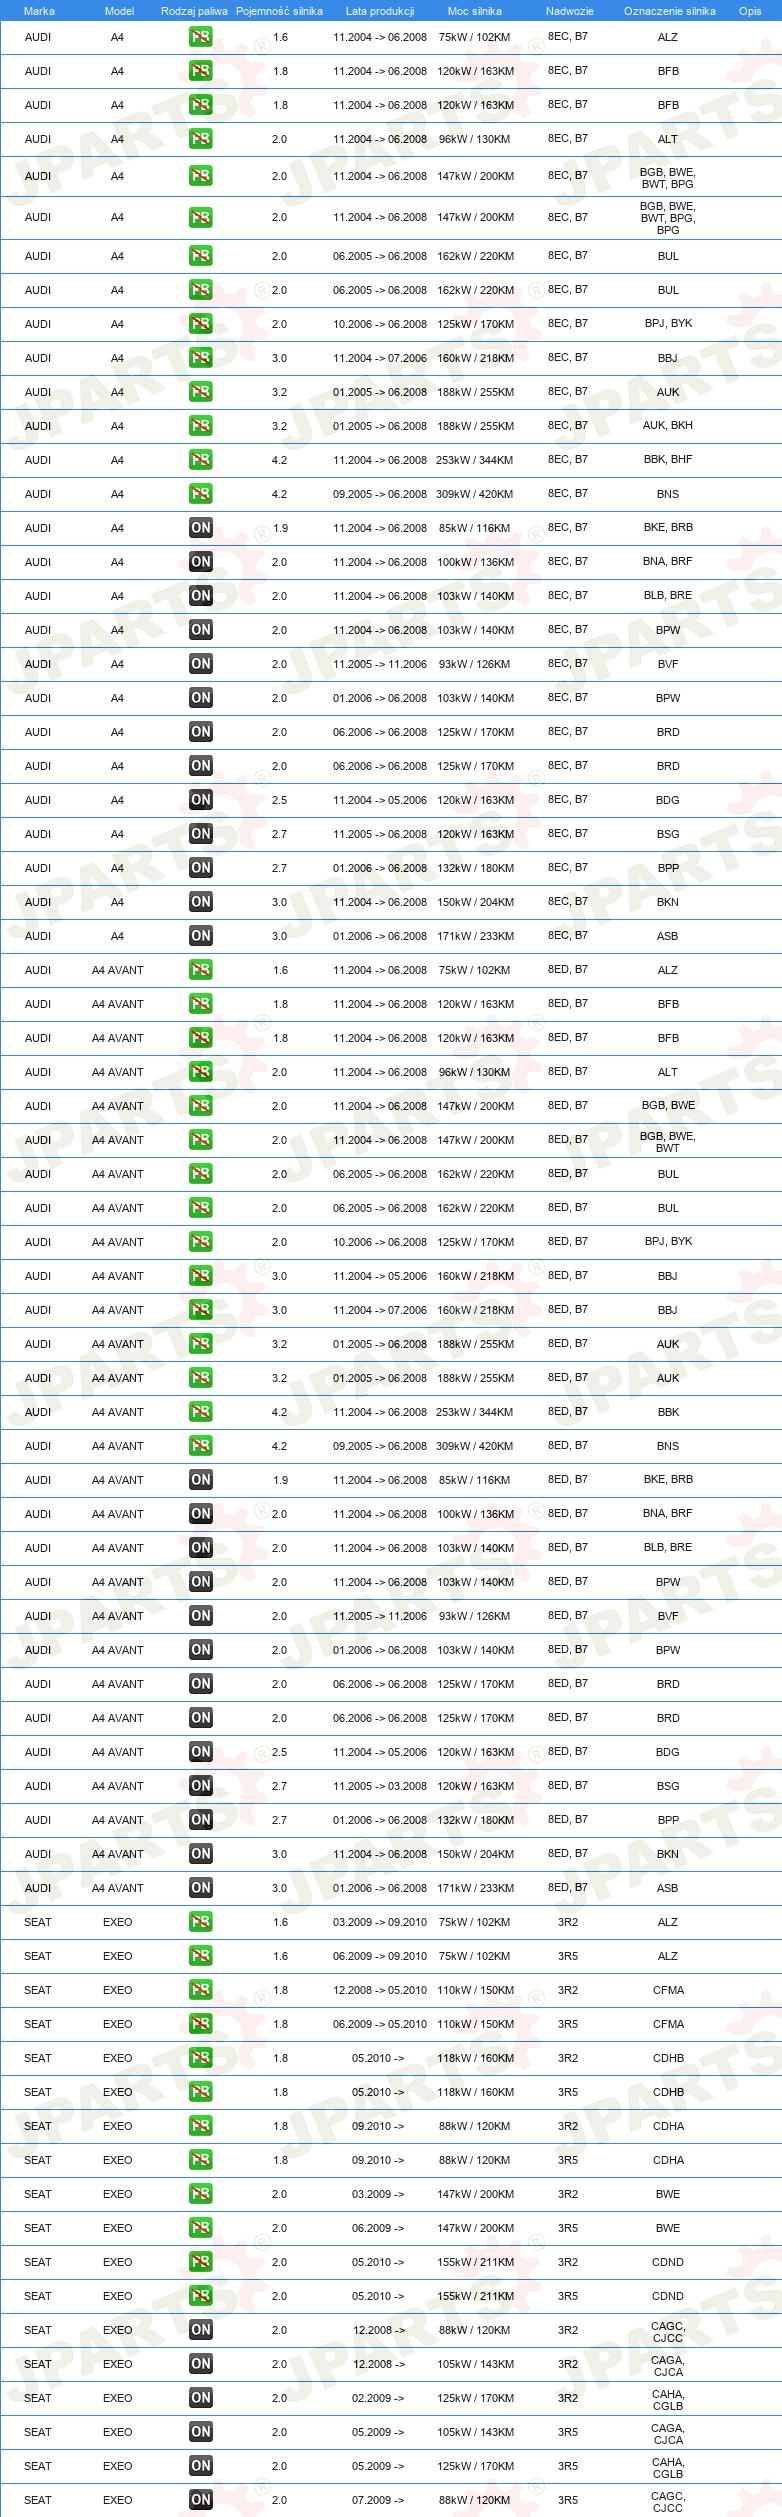Click the Nadwozie column header
The image size is (782, 2517).
[x=570, y=11]
